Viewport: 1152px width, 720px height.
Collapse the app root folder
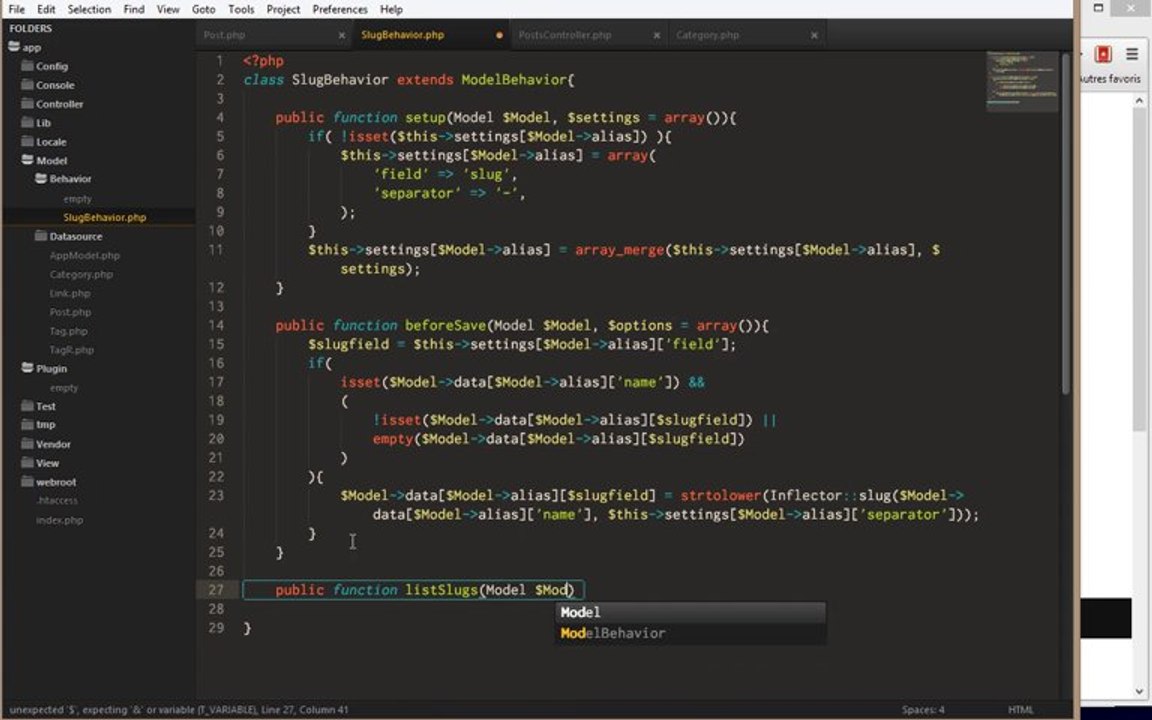click(x=24, y=48)
